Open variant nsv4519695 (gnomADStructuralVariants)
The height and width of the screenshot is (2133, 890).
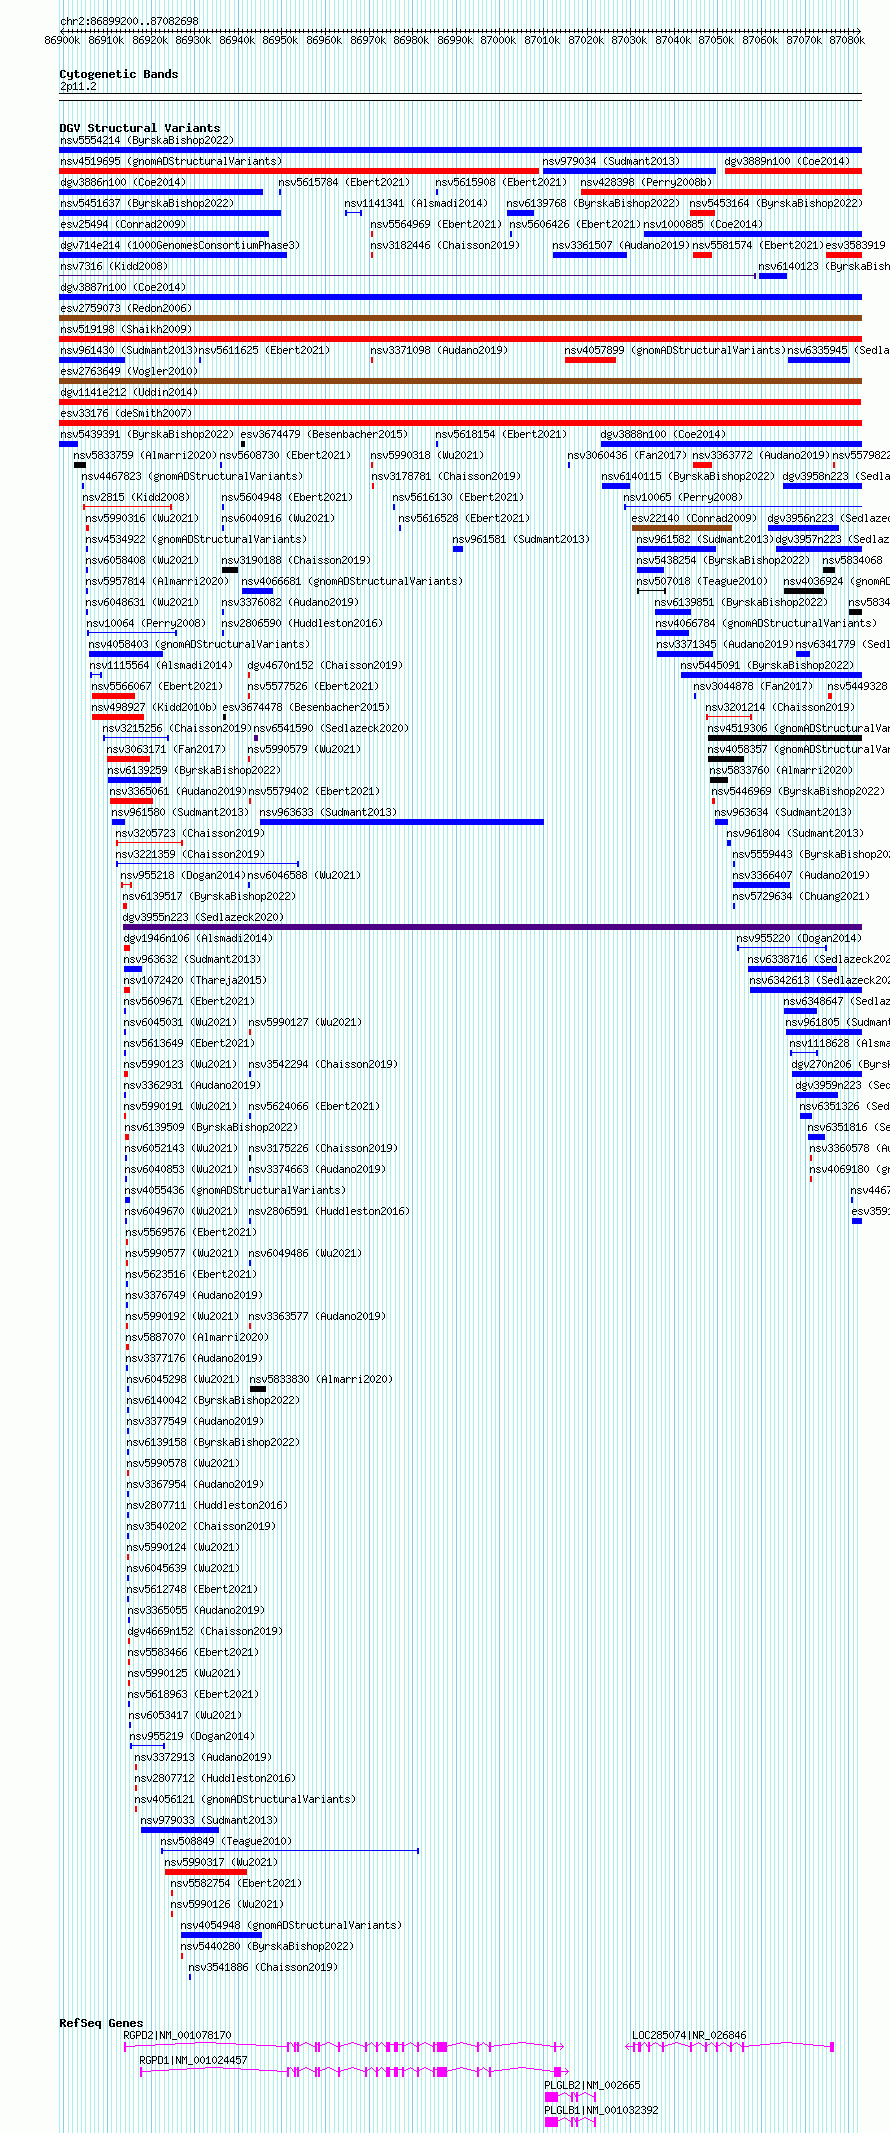pos(299,171)
